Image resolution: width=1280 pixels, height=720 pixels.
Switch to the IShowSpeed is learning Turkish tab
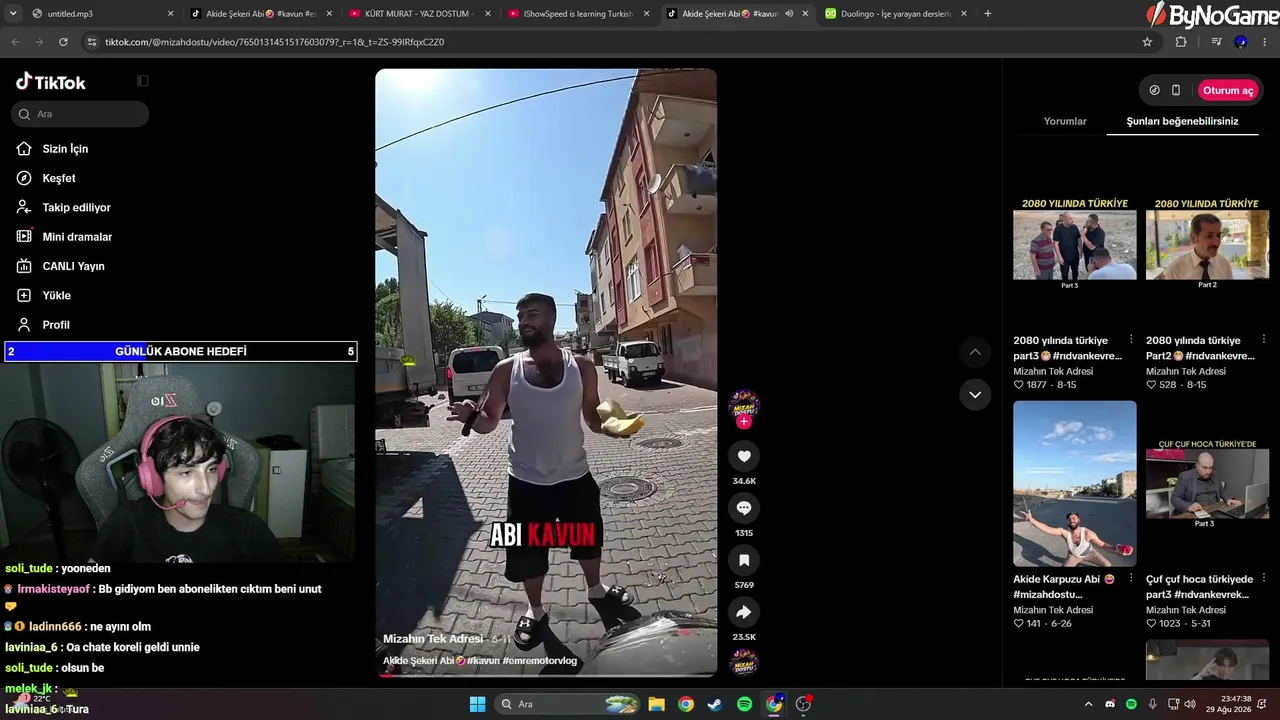coord(579,14)
